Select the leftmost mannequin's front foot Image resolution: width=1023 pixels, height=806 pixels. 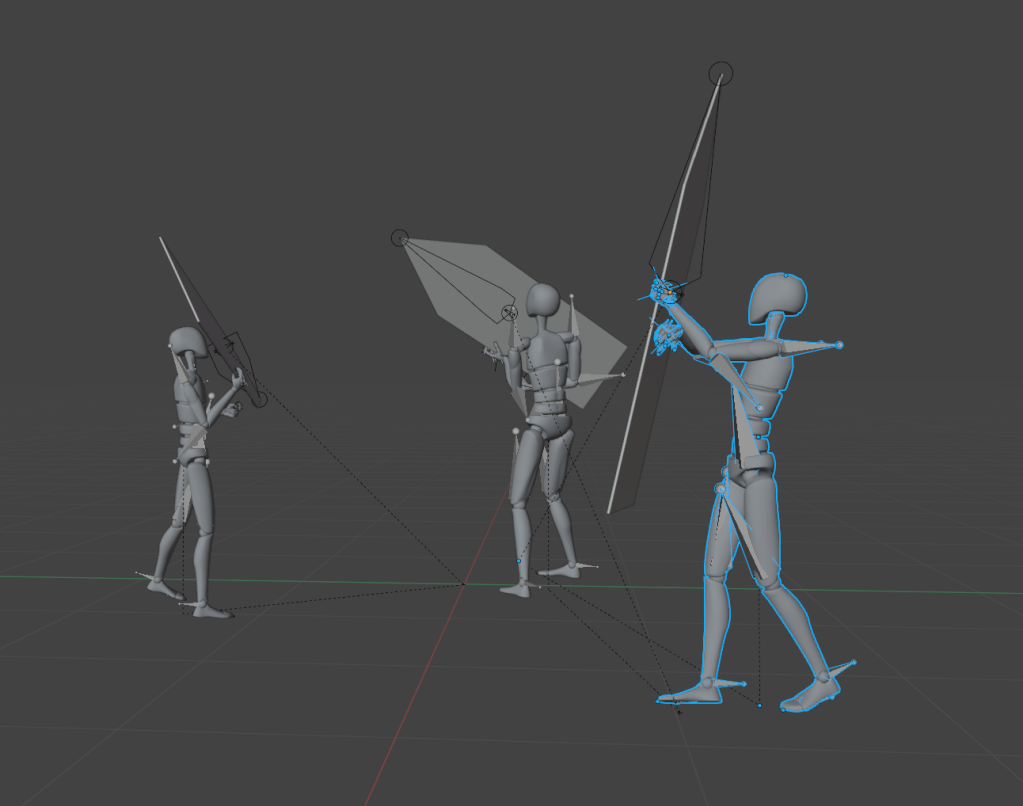pos(210,610)
